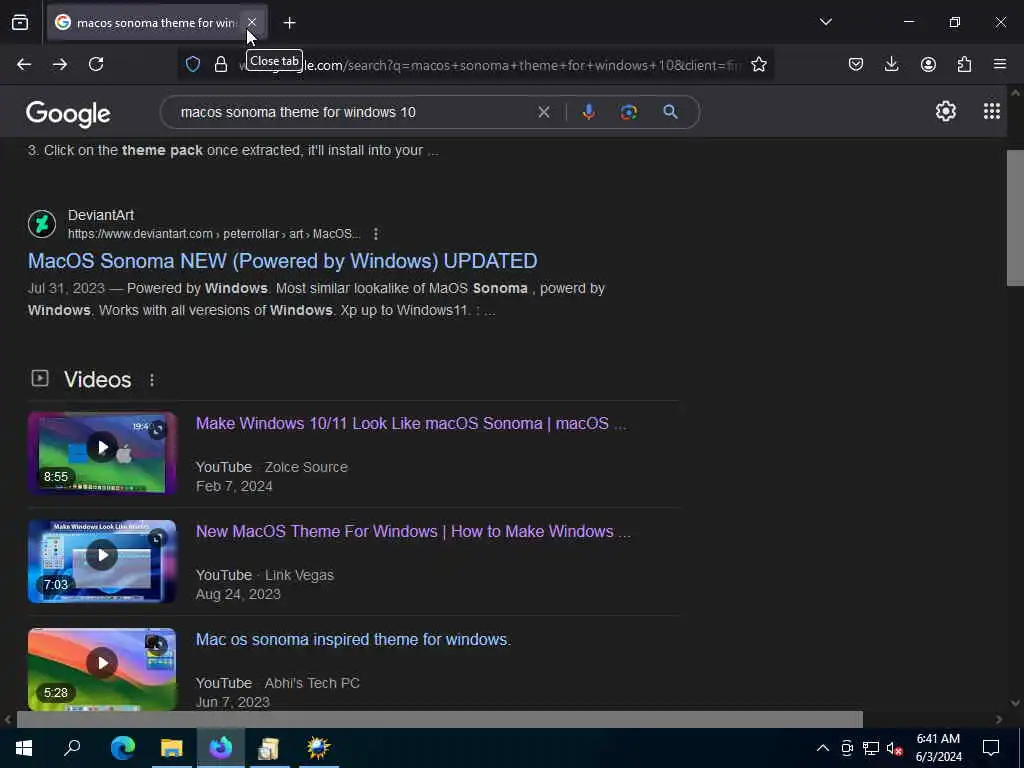Go back to previous page
The width and height of the screenshot is (1024, 768).
[24, 64]
